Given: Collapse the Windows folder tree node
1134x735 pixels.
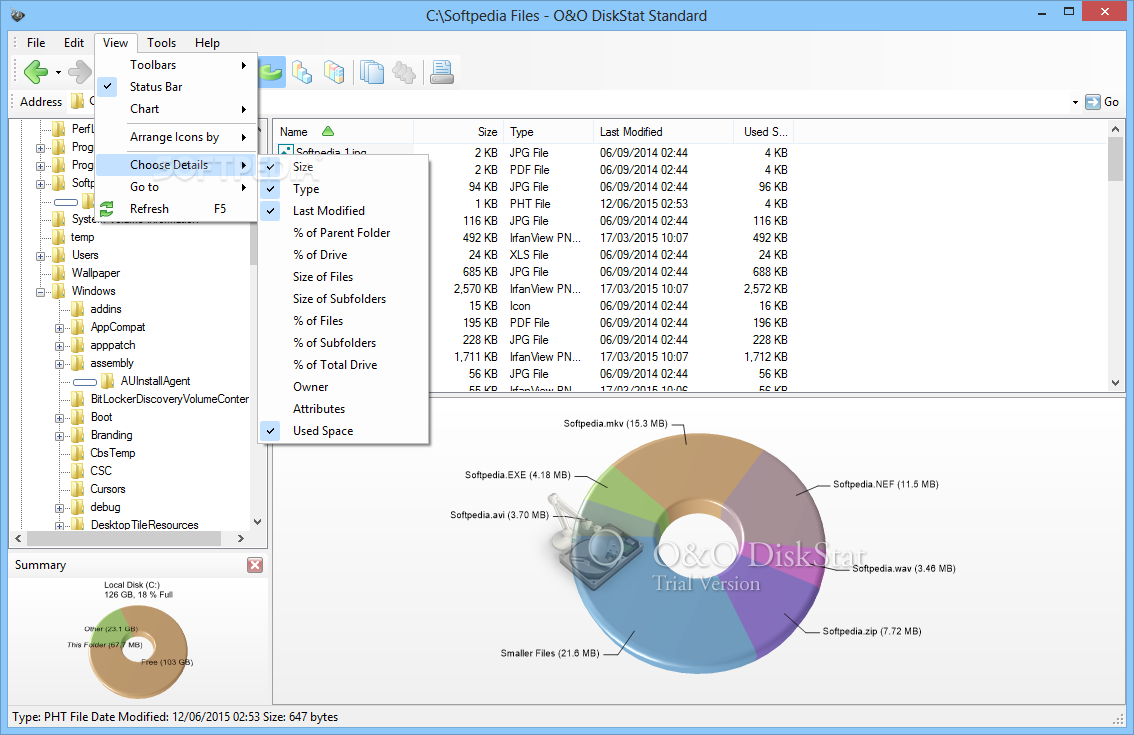Looking at the screenshot, I should tap(40, 292).
